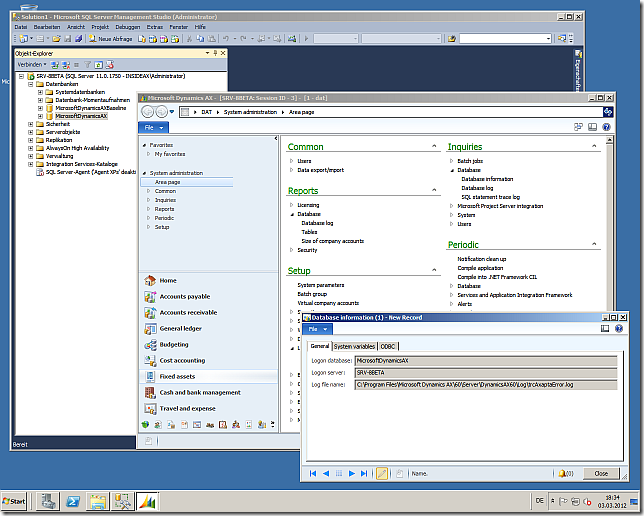
Task: Expand the Replikation folder
Action: pyautogui.click(x=30, y=140)
